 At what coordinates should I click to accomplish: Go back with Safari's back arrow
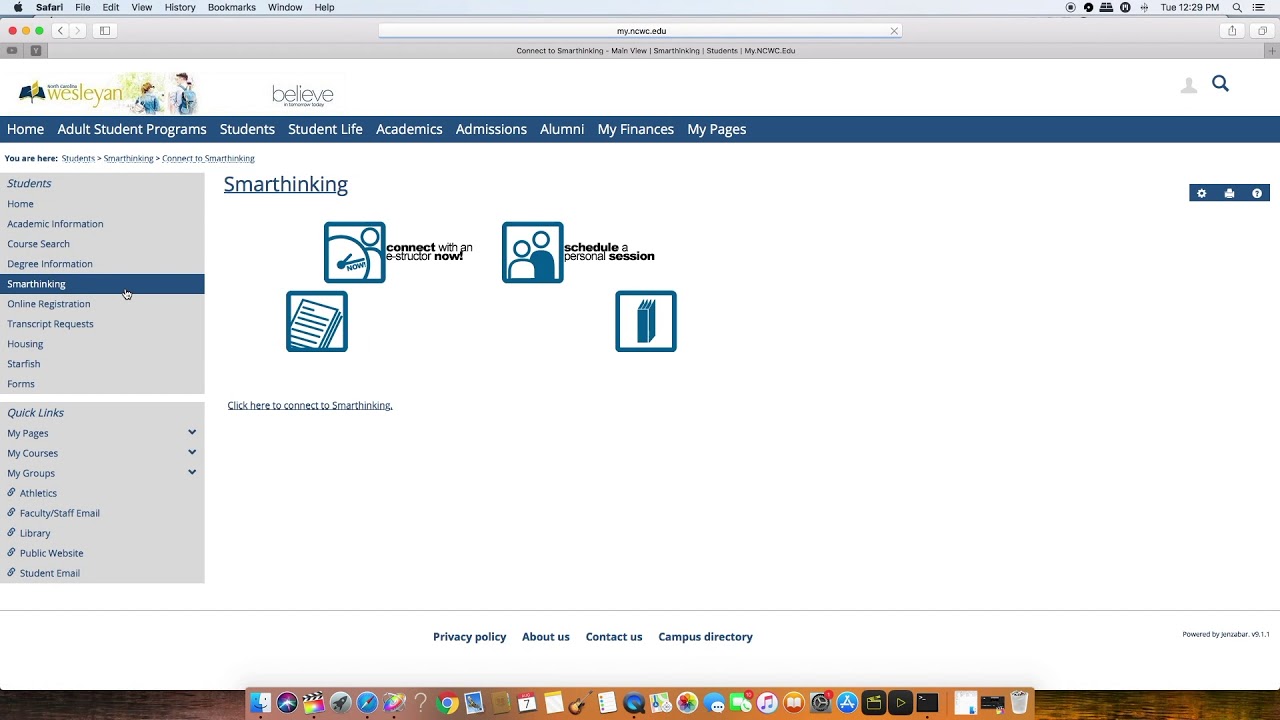coord(60,31)
